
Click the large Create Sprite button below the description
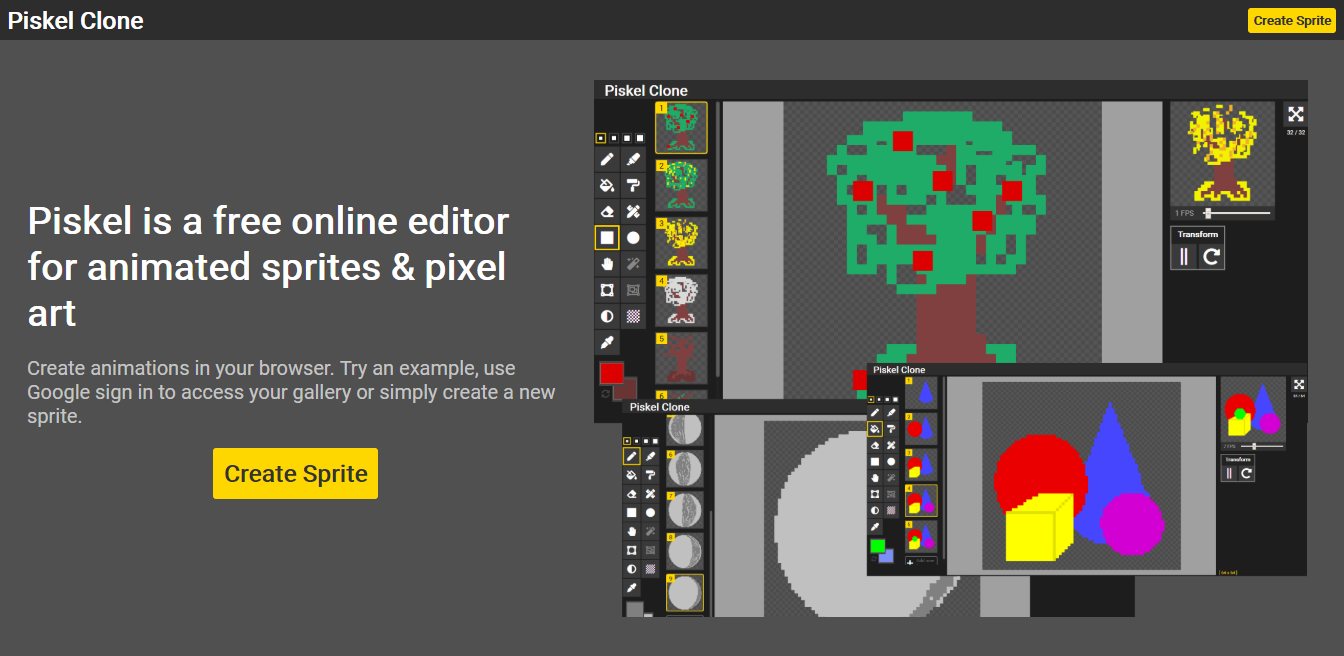pyautogui.click(x=295, y=473)
